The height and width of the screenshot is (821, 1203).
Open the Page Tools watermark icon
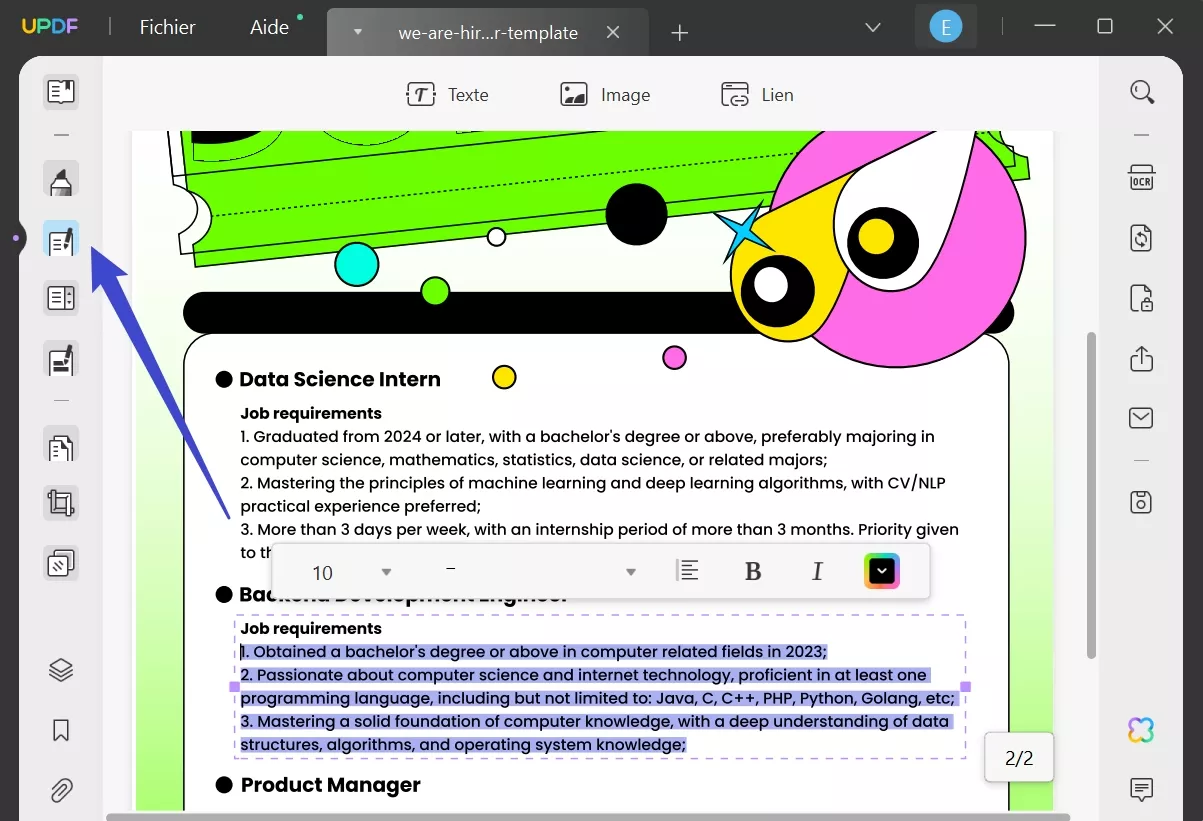[x=61, y=563]
